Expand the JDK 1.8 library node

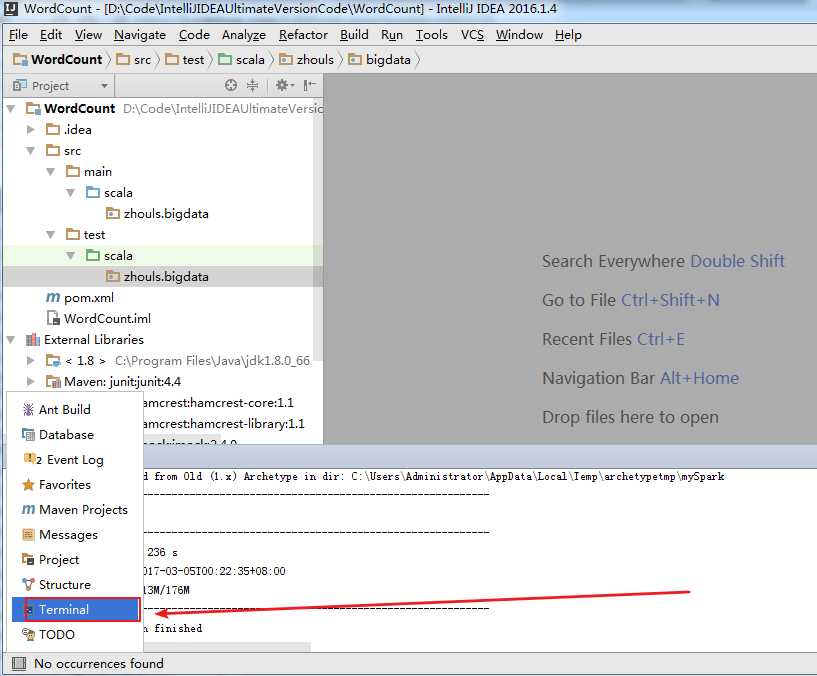(30, 361)
